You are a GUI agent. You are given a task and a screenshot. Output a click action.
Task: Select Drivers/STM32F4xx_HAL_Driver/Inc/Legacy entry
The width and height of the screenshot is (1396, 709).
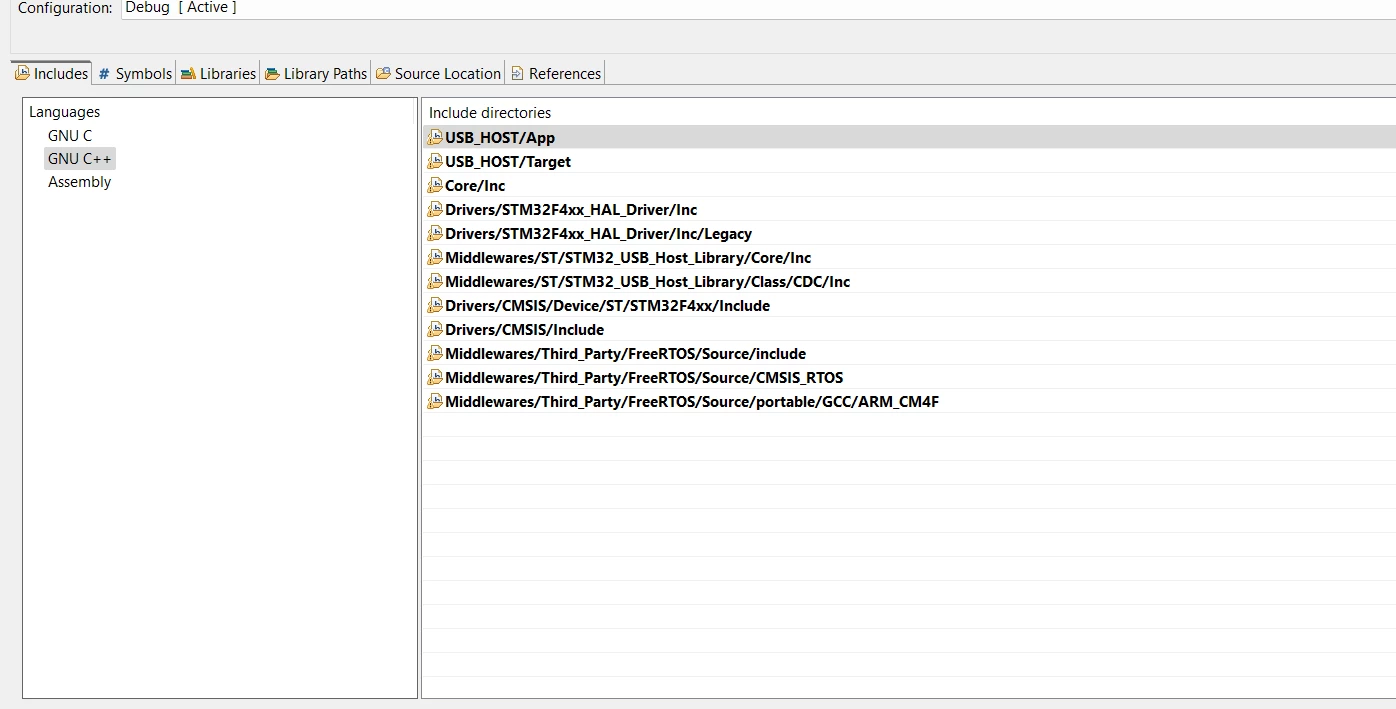pyautogui.click(x=909, y=233)
